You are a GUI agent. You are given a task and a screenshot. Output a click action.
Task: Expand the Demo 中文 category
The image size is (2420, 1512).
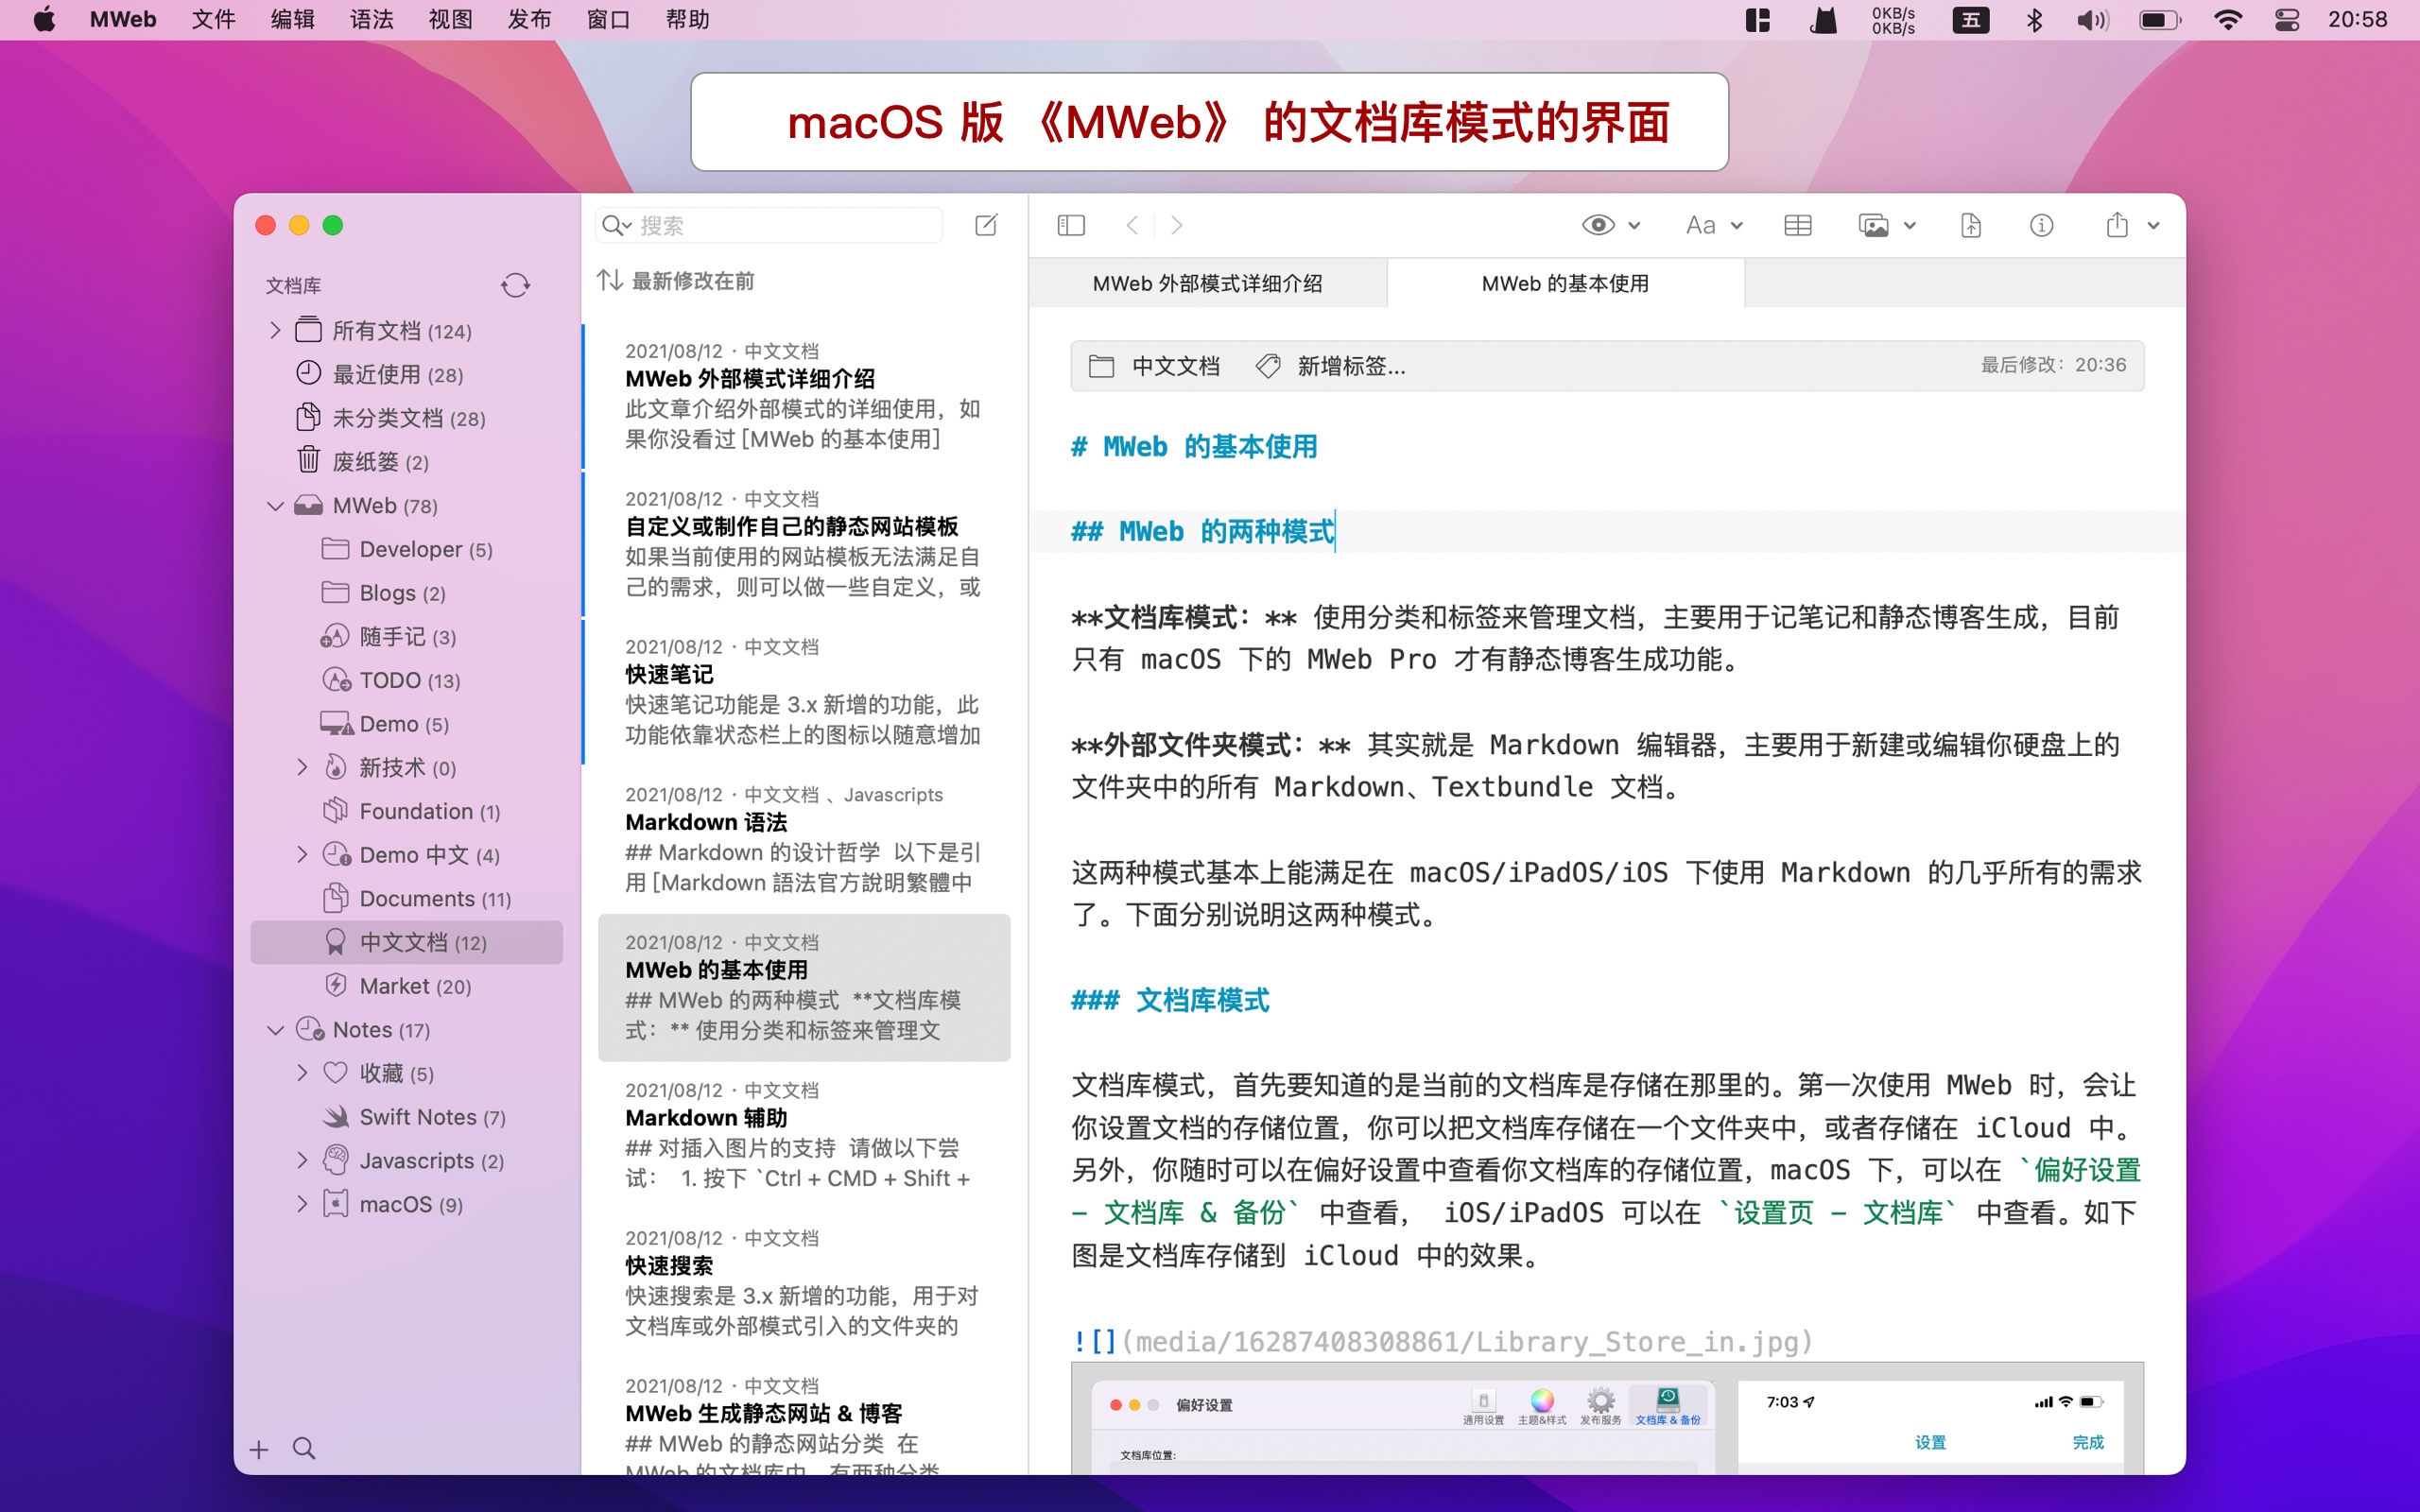click(x=302, y=854)
